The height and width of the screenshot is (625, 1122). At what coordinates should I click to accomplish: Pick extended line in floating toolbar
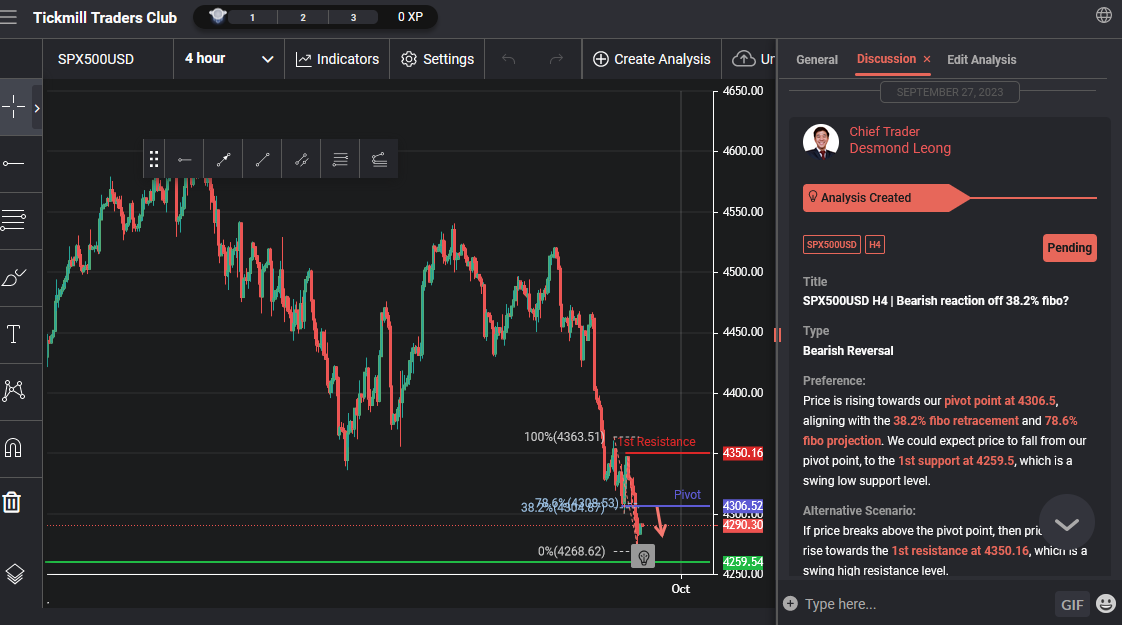[301, 160]
